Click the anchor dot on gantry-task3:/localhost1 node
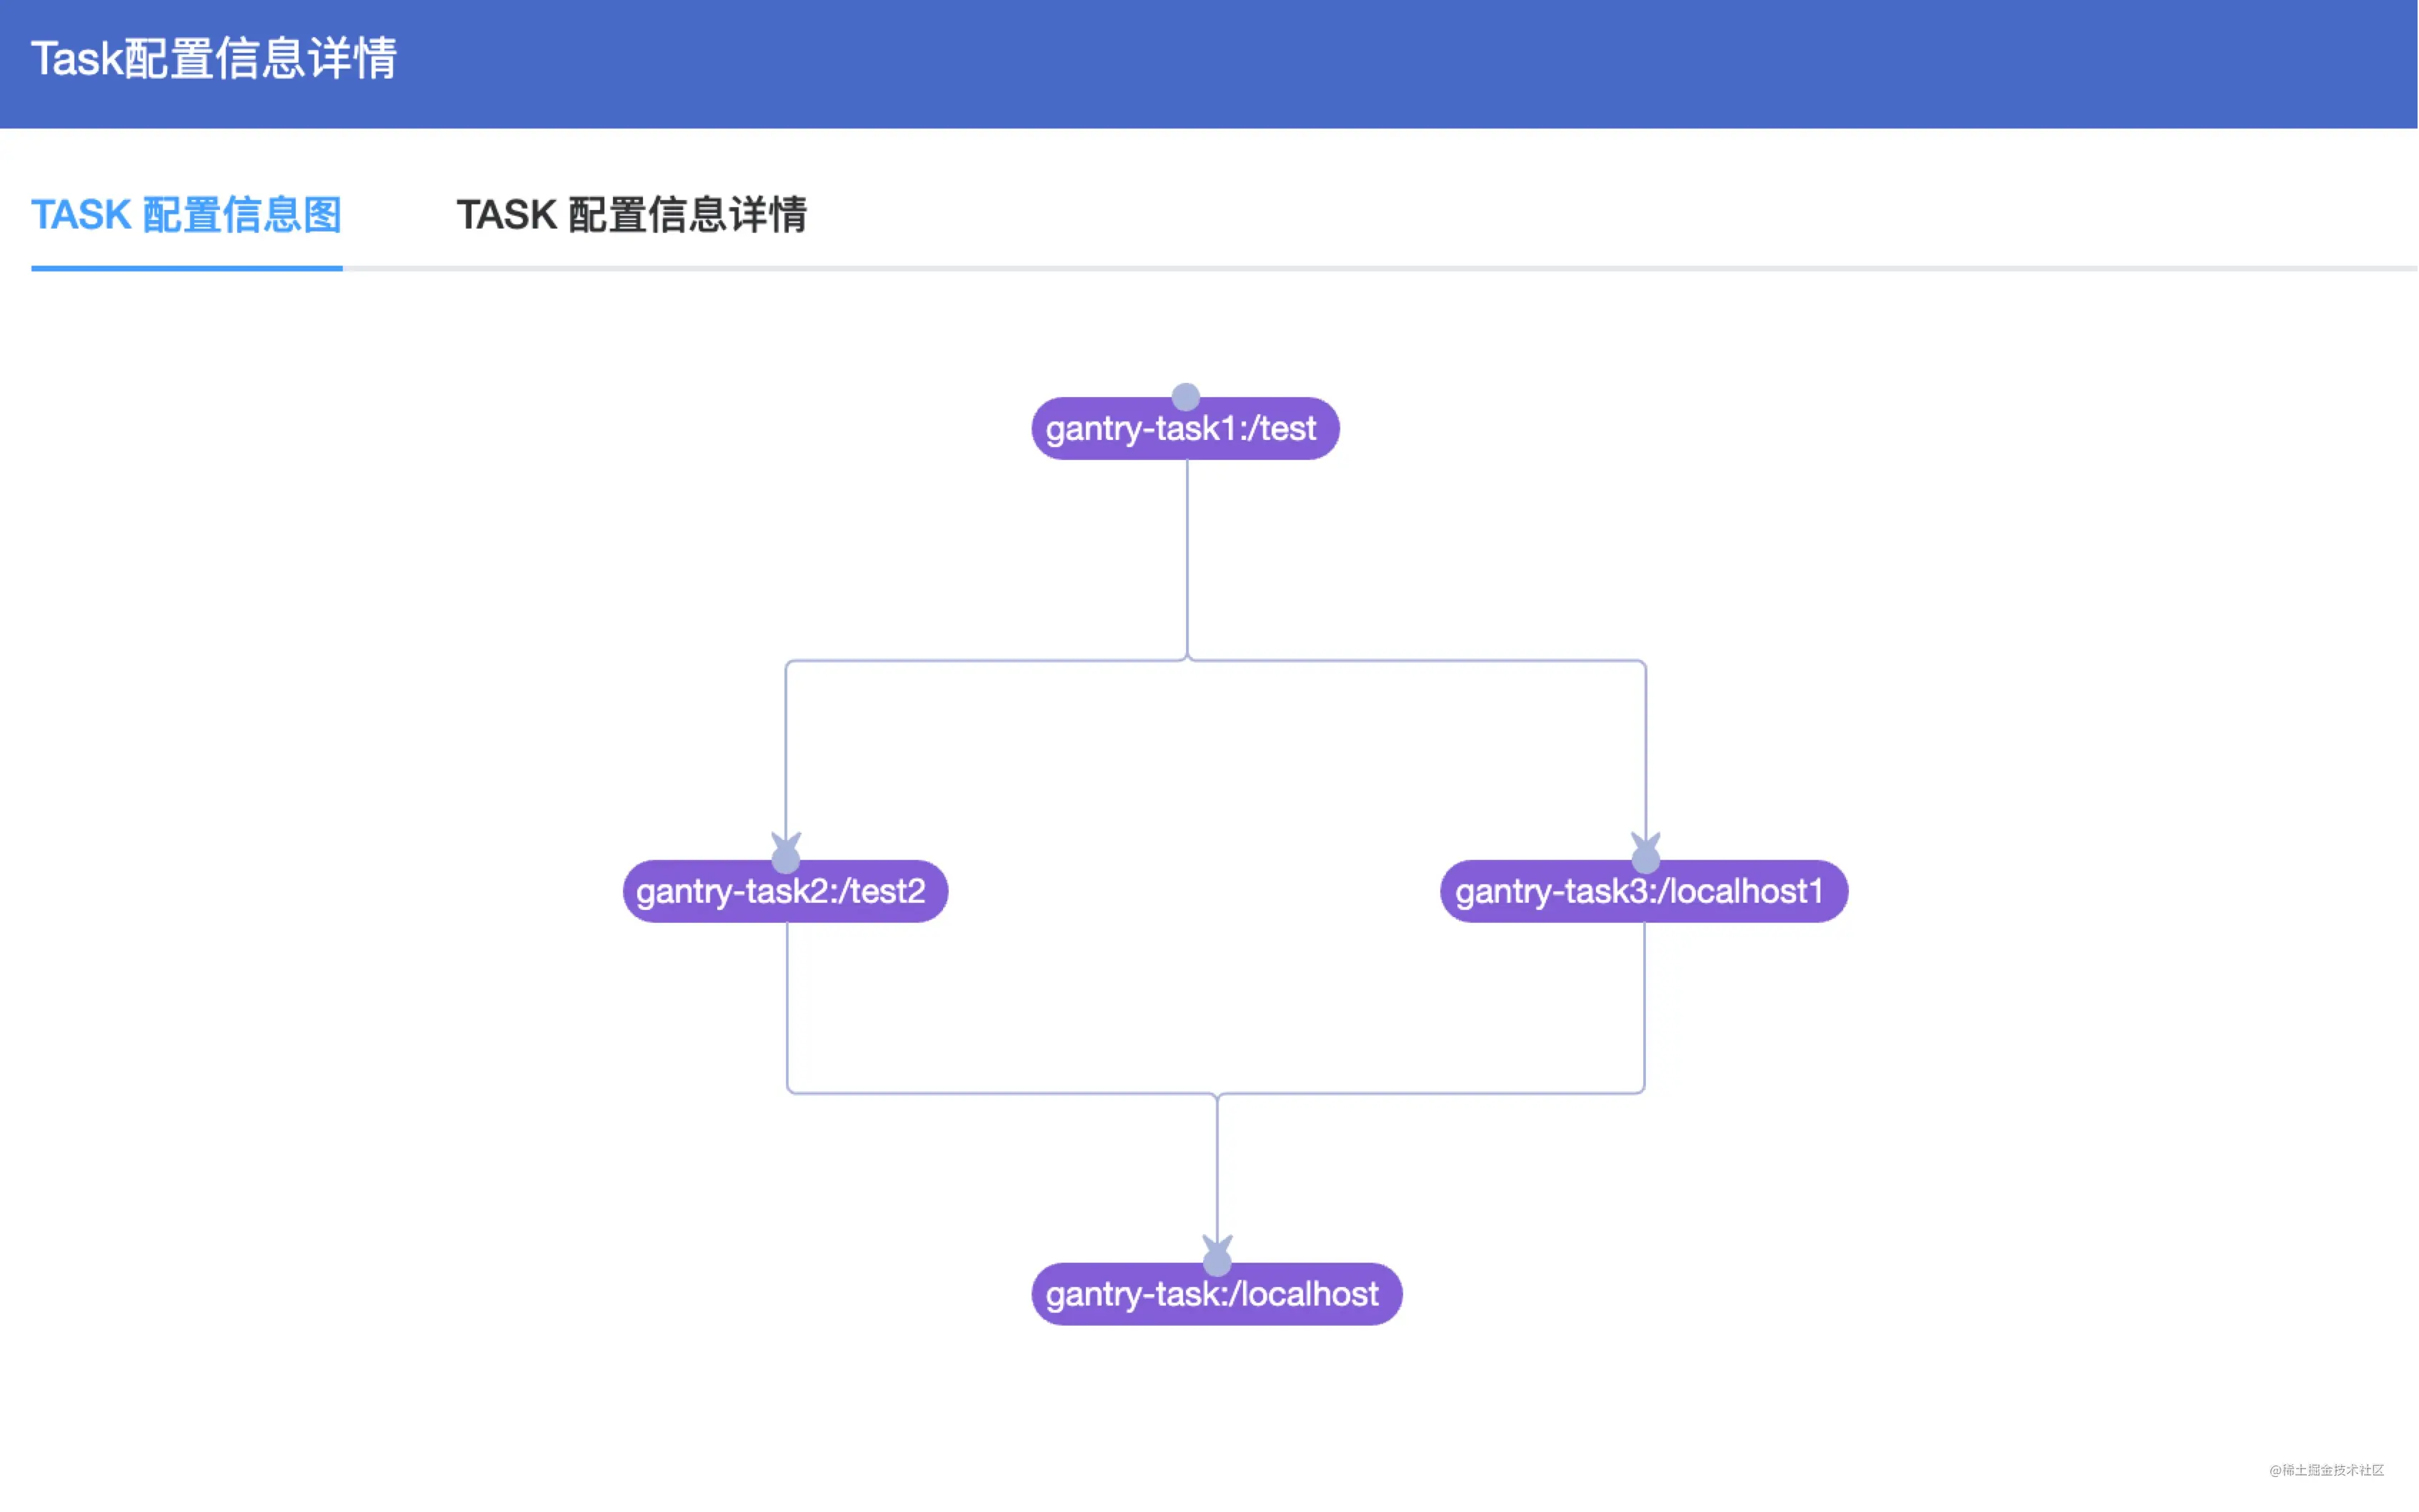2419x1512 pixels. 1646,859
